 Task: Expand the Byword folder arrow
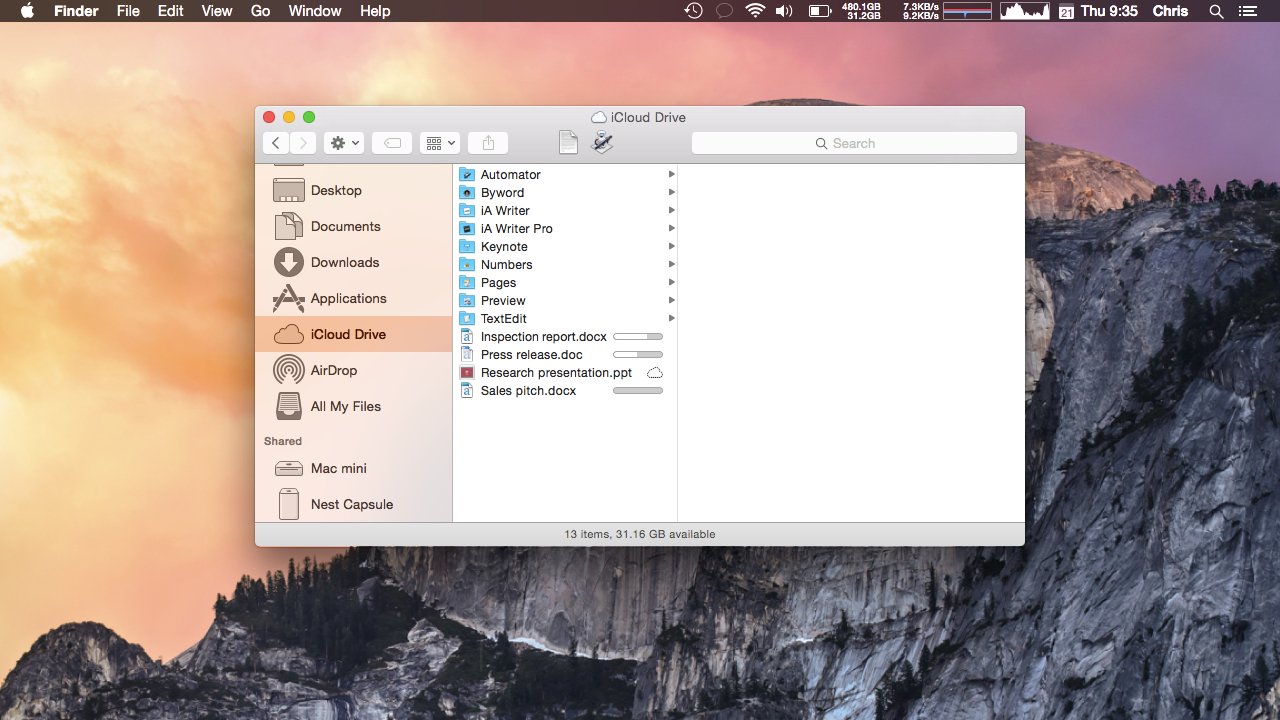[x=671, y=192]
